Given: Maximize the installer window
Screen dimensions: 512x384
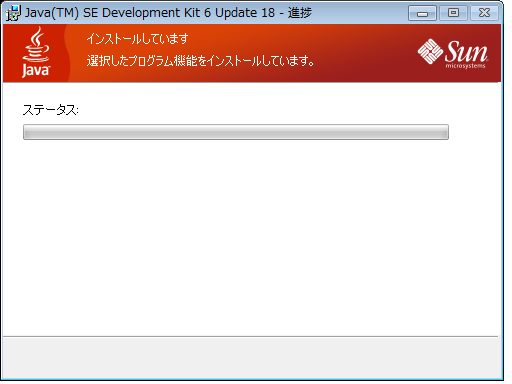Looking at the screenshot, I should [x=453, y=13].
